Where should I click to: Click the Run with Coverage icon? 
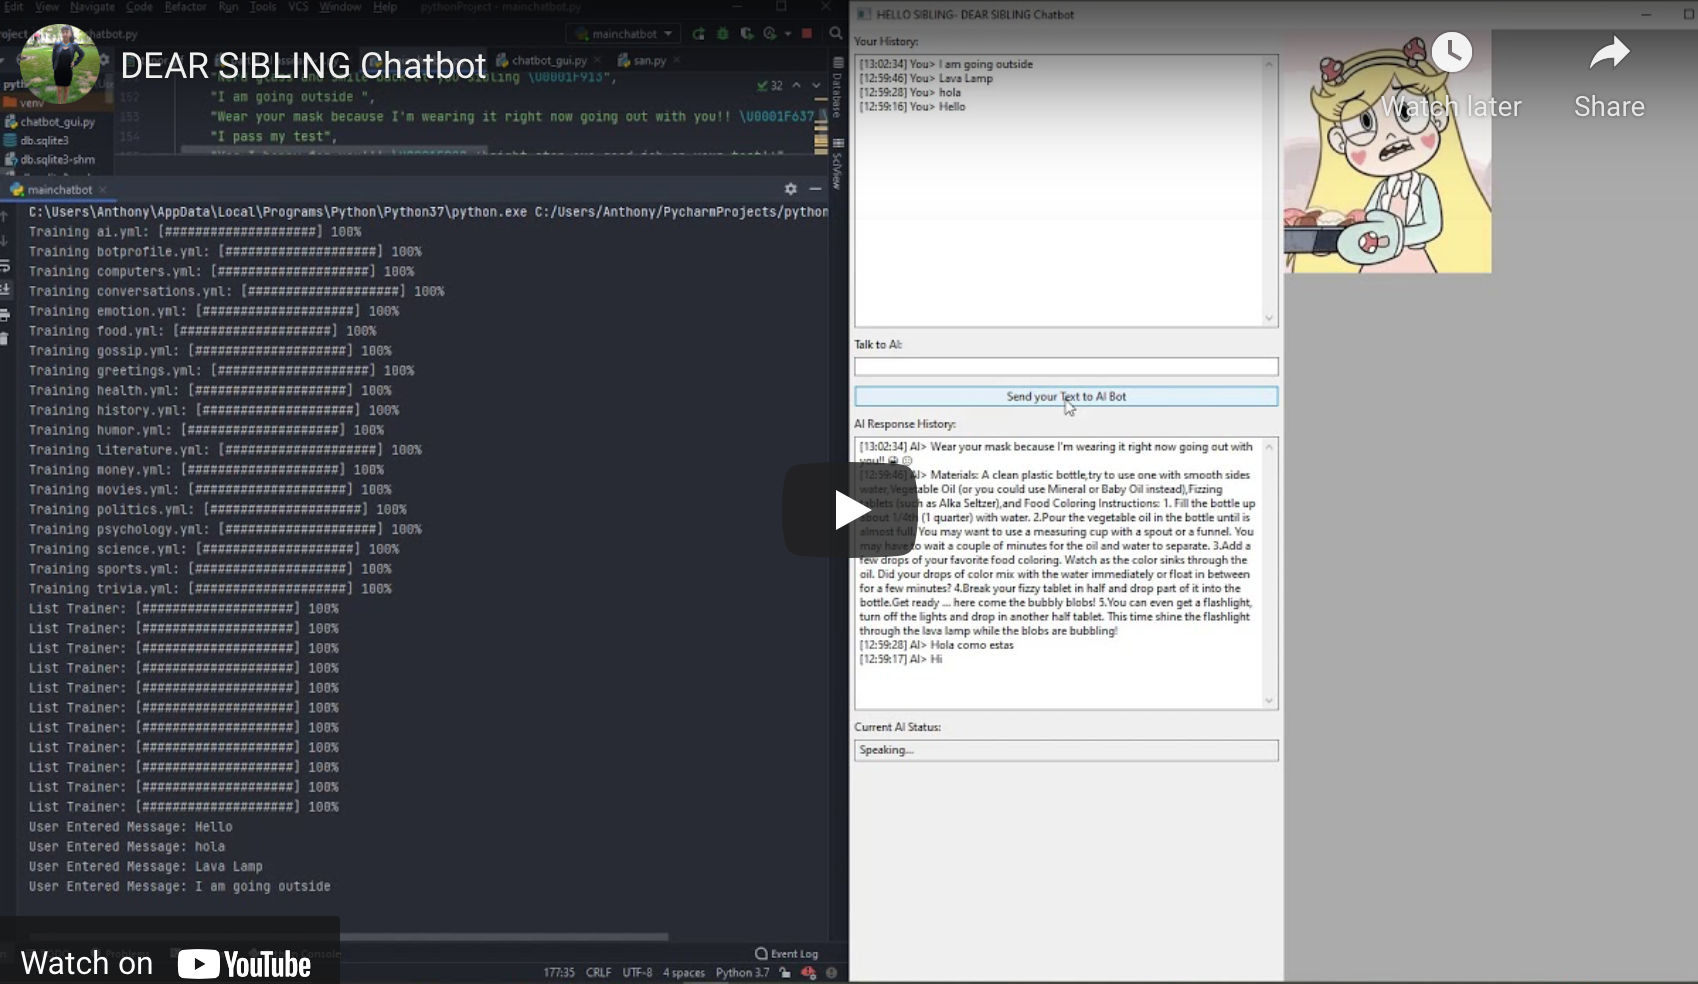tap(747, 34)
